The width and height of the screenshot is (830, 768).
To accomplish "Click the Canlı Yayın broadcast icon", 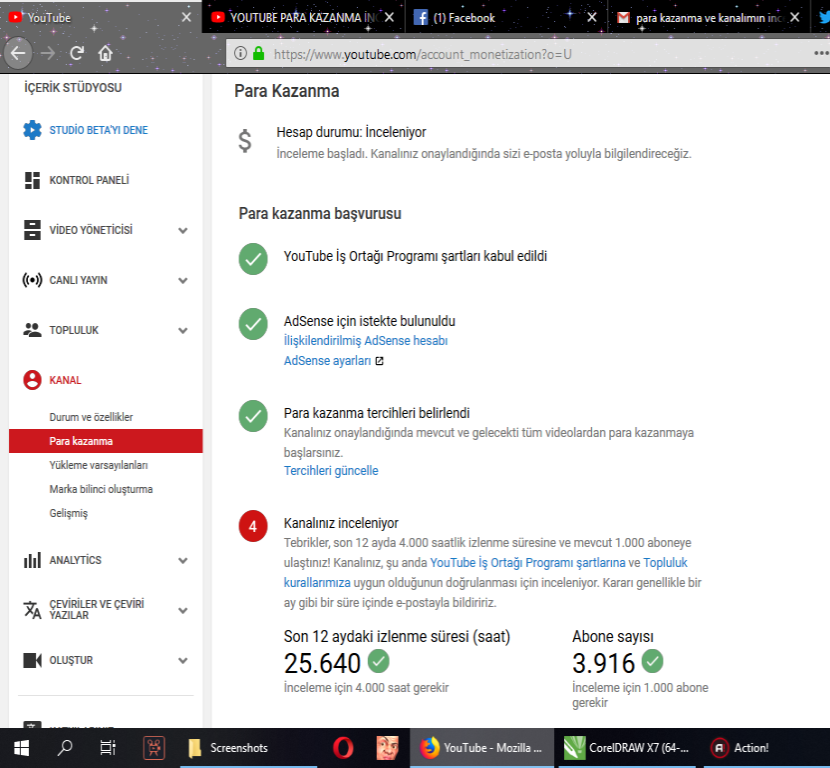I will tap(32, 279).
